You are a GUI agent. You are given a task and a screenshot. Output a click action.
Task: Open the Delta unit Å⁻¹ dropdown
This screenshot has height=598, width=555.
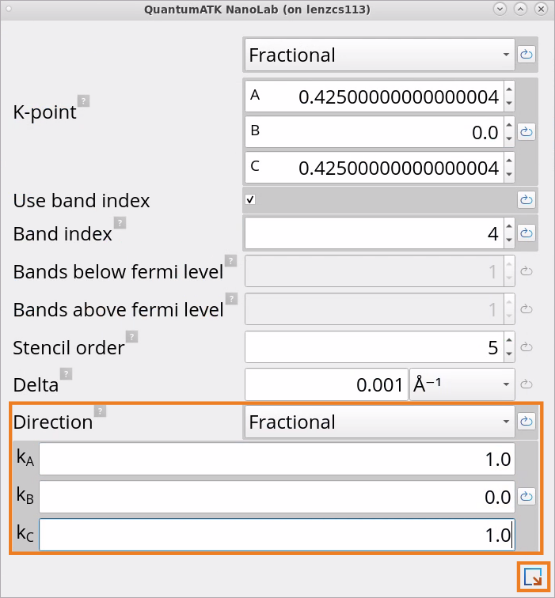[462, 384]
